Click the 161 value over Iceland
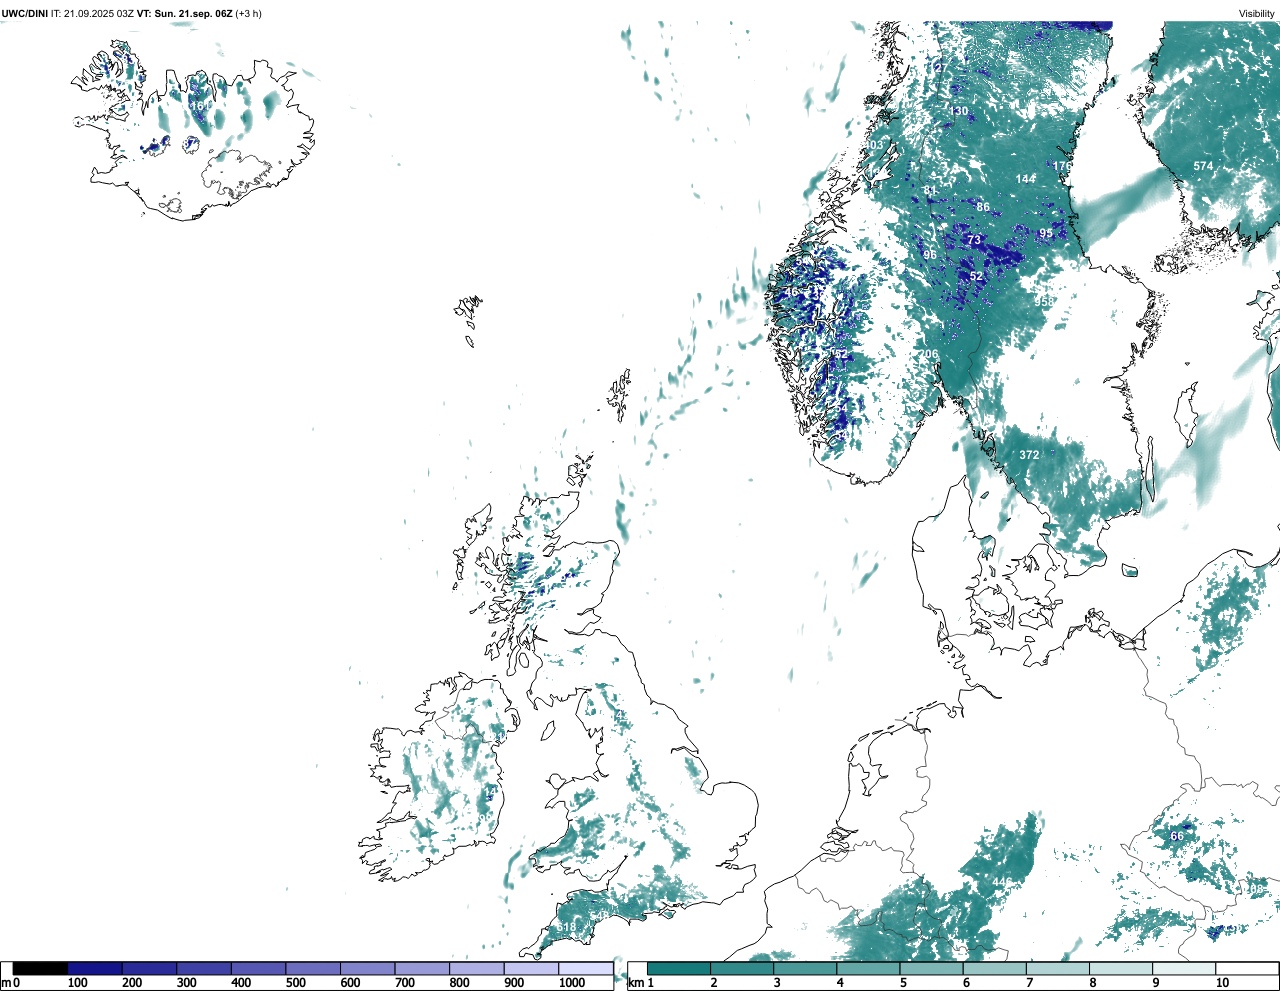 coord(199,106)
